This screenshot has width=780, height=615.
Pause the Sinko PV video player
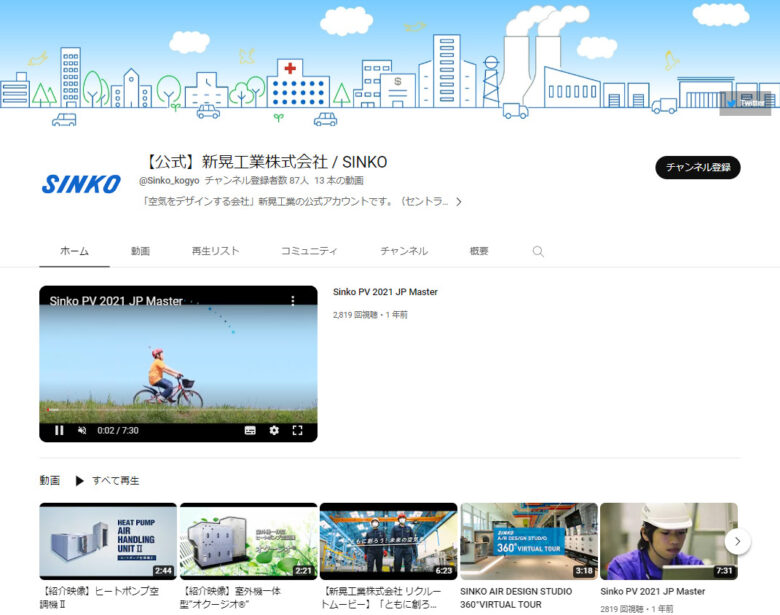click(59, 430)
